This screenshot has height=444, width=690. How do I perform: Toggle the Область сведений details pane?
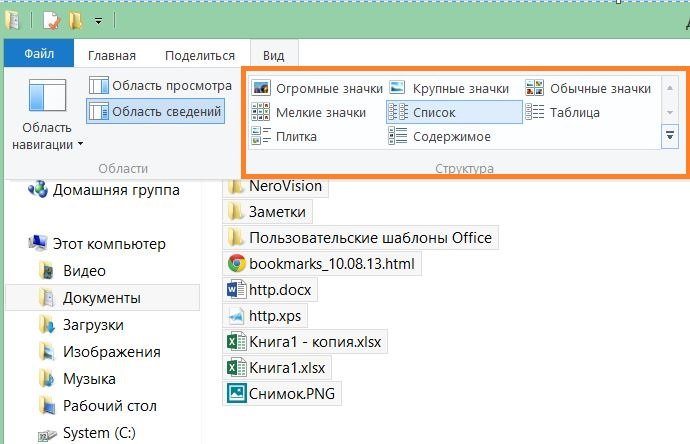pos(155,111)
